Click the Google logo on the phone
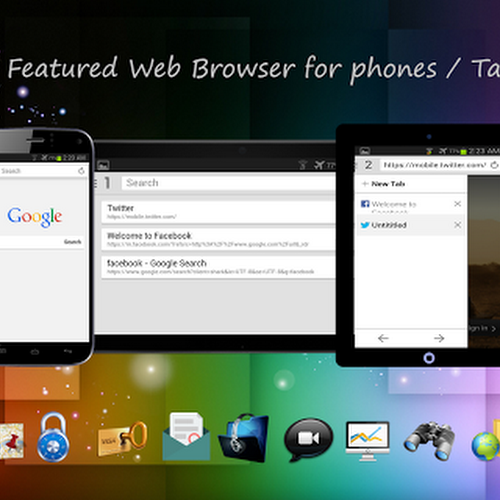This screenshot has height=500, width=500. coord(35,217)
